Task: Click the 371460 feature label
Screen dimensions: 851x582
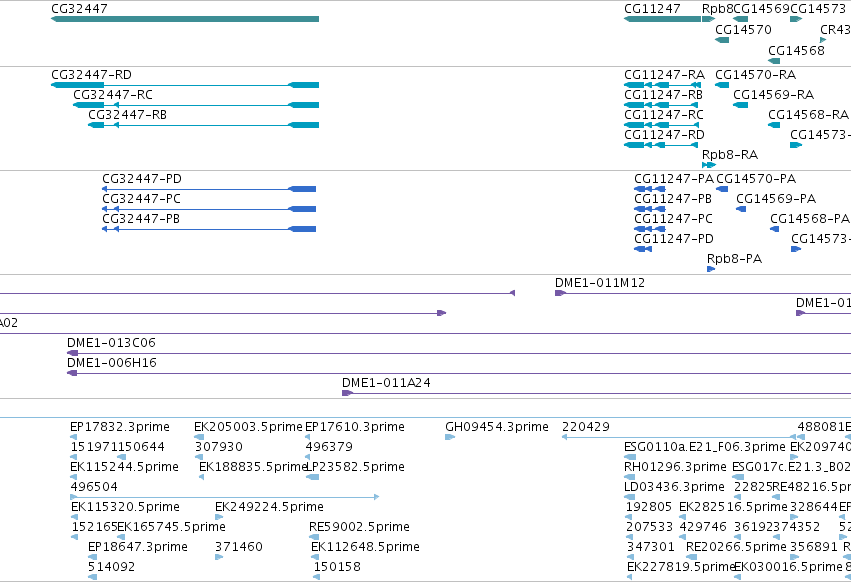Action: point(239,547)
